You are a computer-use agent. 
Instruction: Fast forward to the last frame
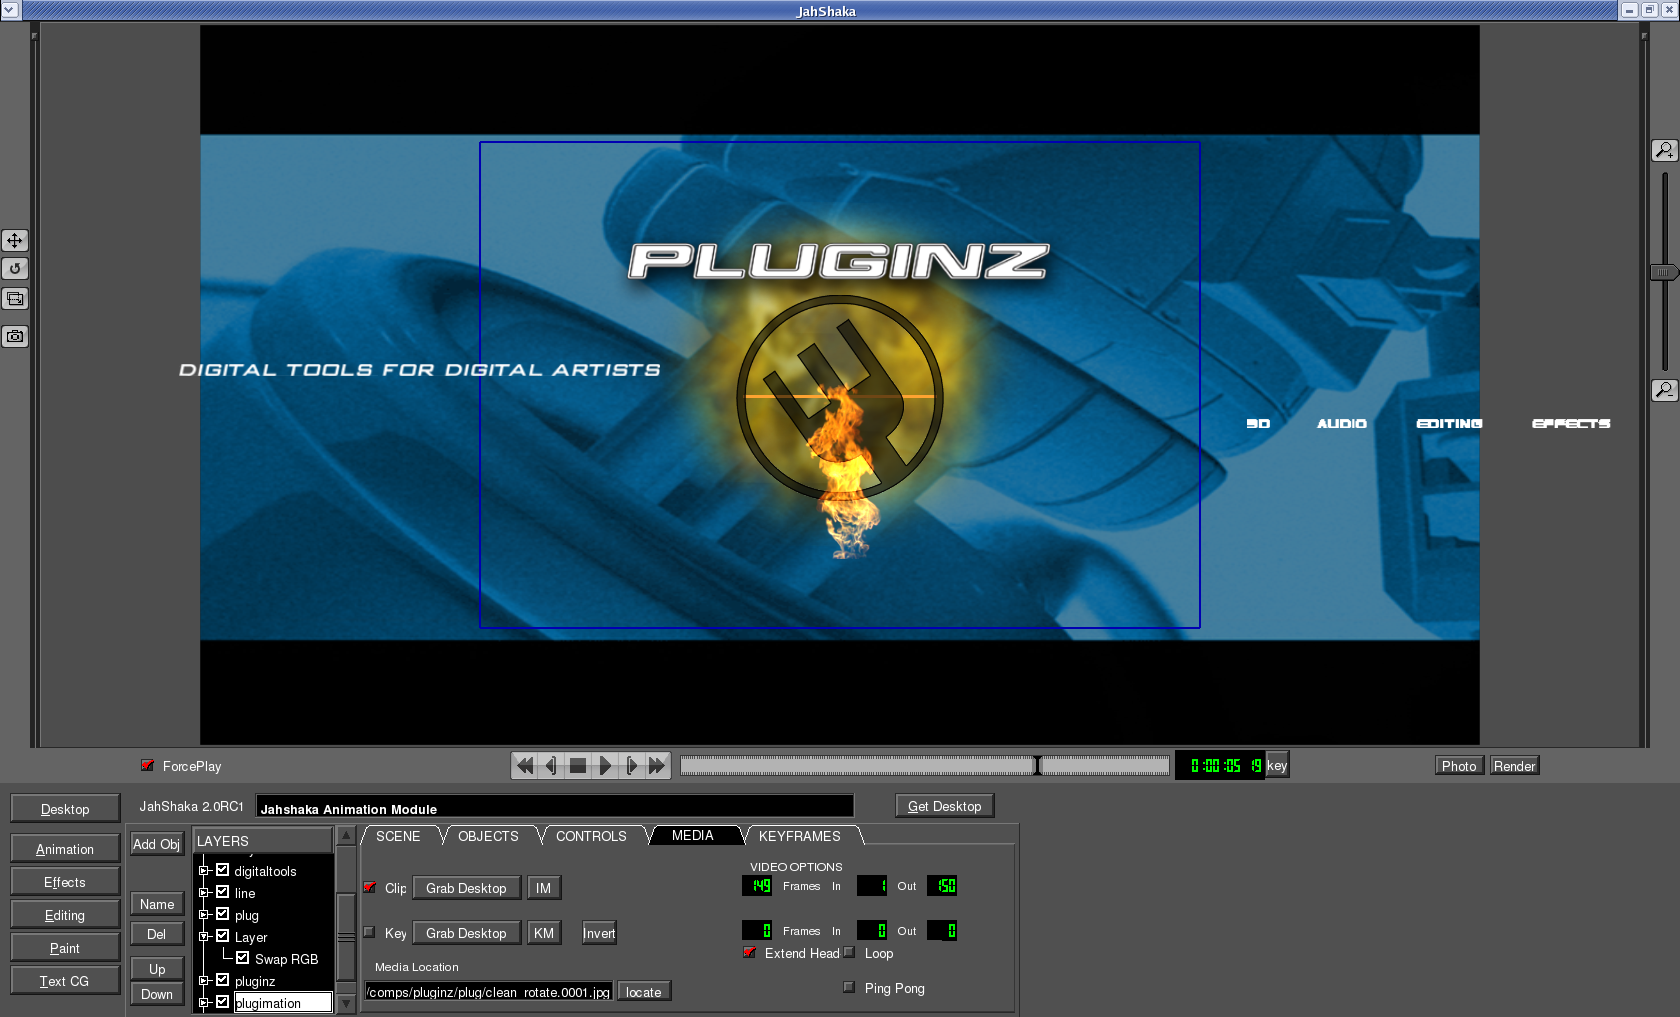point(657,766)
